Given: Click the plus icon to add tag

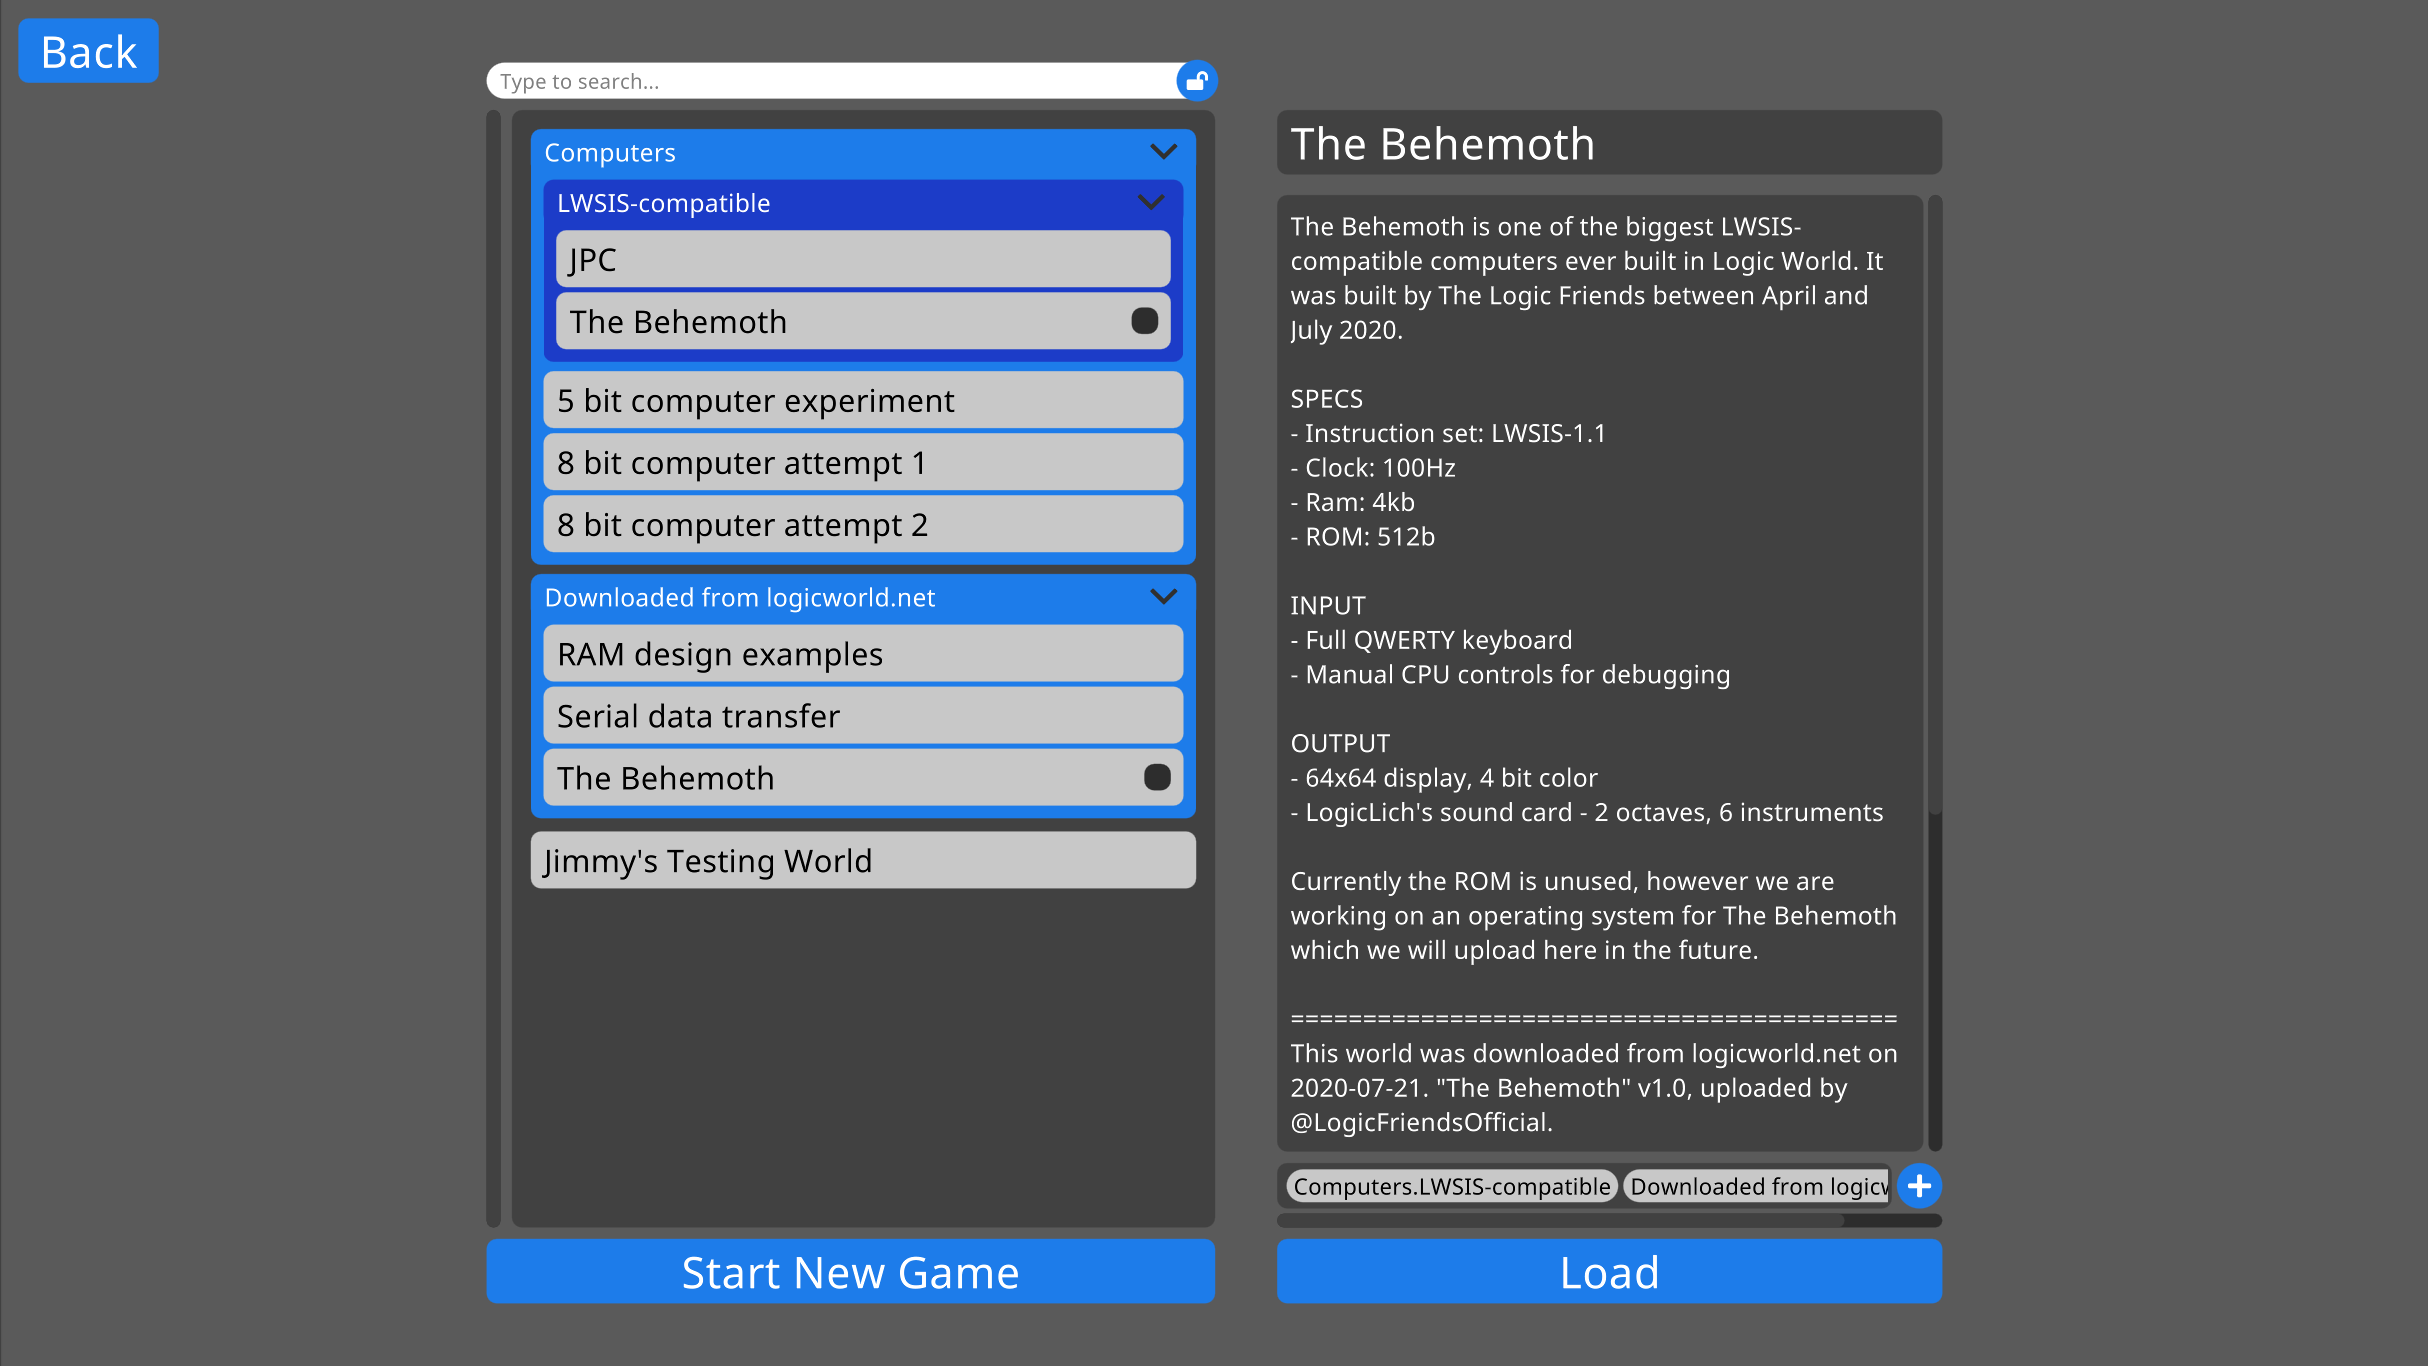Looking at the screenshot, I should pyautogui.click(x=1919, y=1186).
